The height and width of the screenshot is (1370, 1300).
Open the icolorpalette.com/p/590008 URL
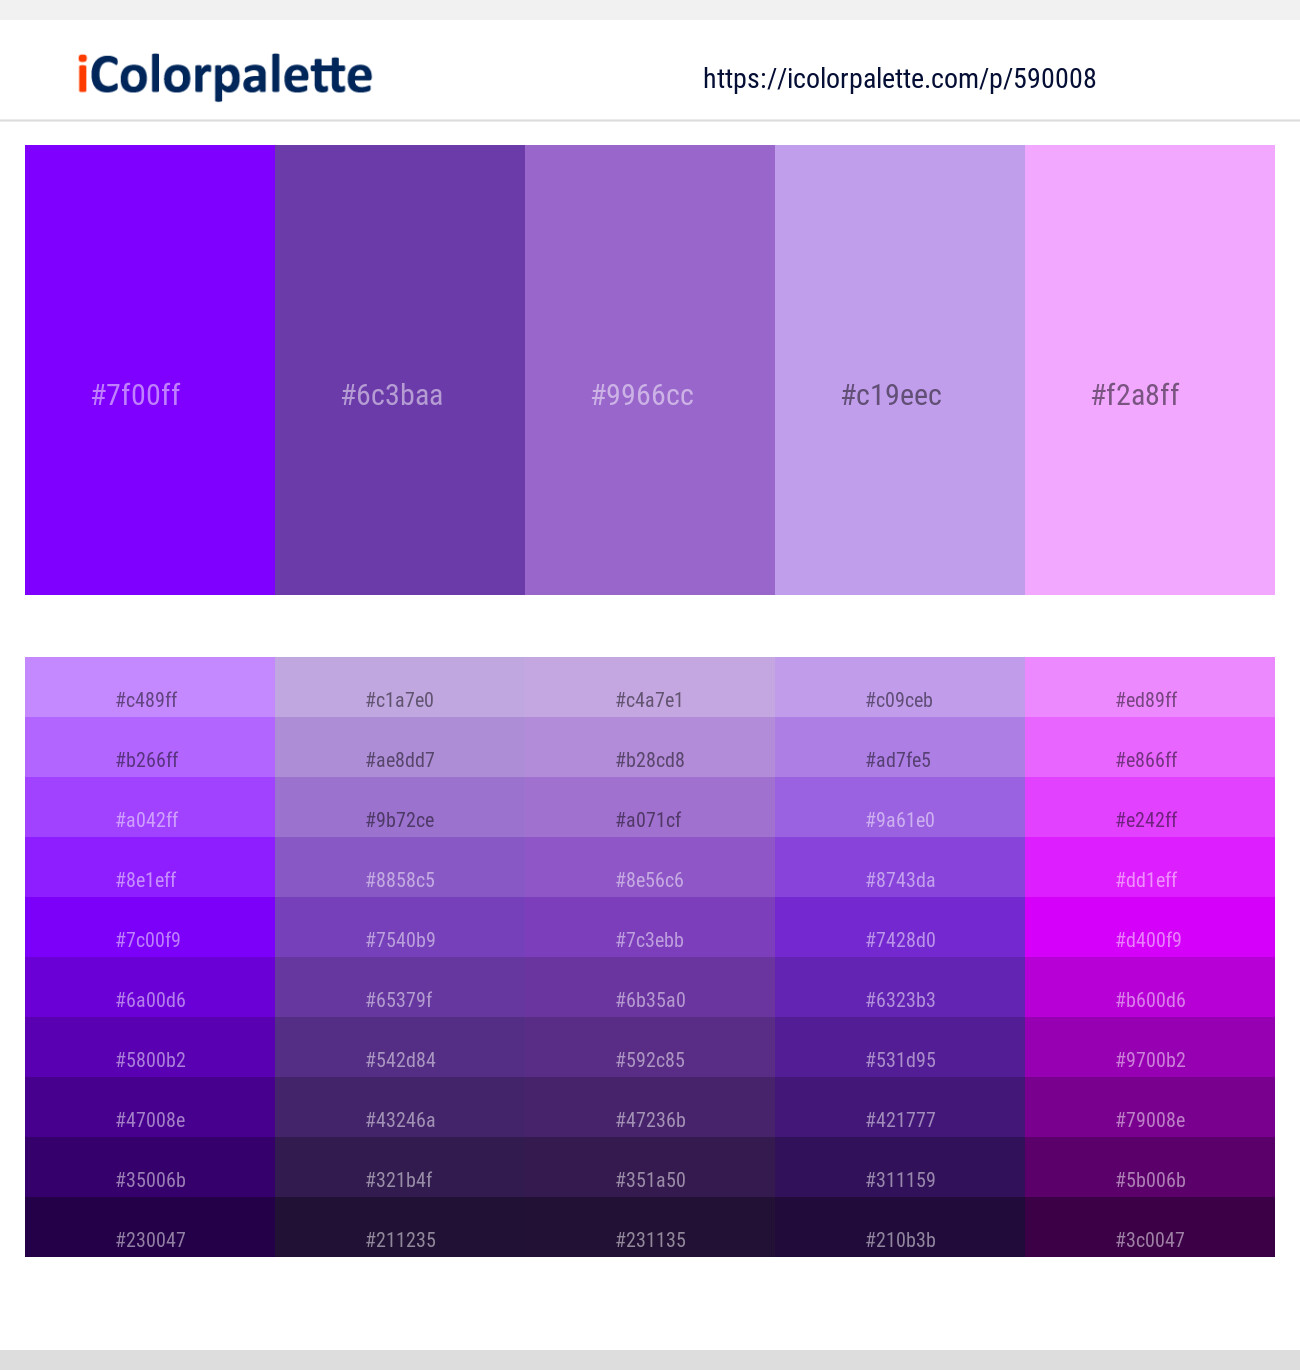[899, 79]
